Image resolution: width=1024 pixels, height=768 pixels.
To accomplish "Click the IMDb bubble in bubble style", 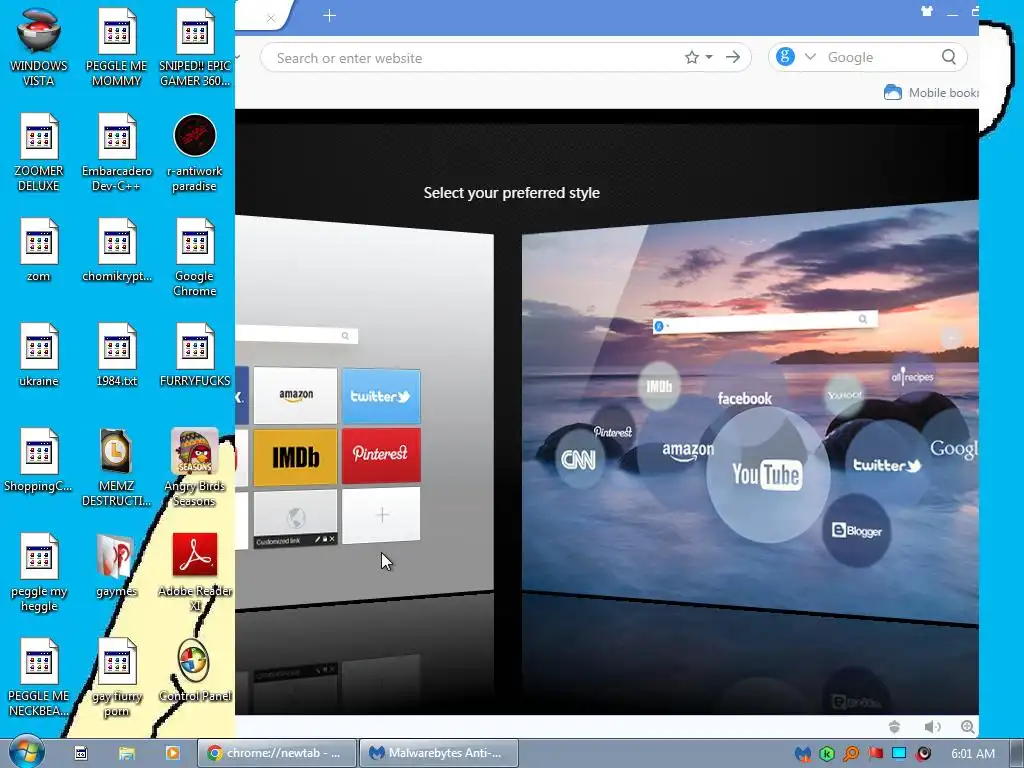I will 659,386.
